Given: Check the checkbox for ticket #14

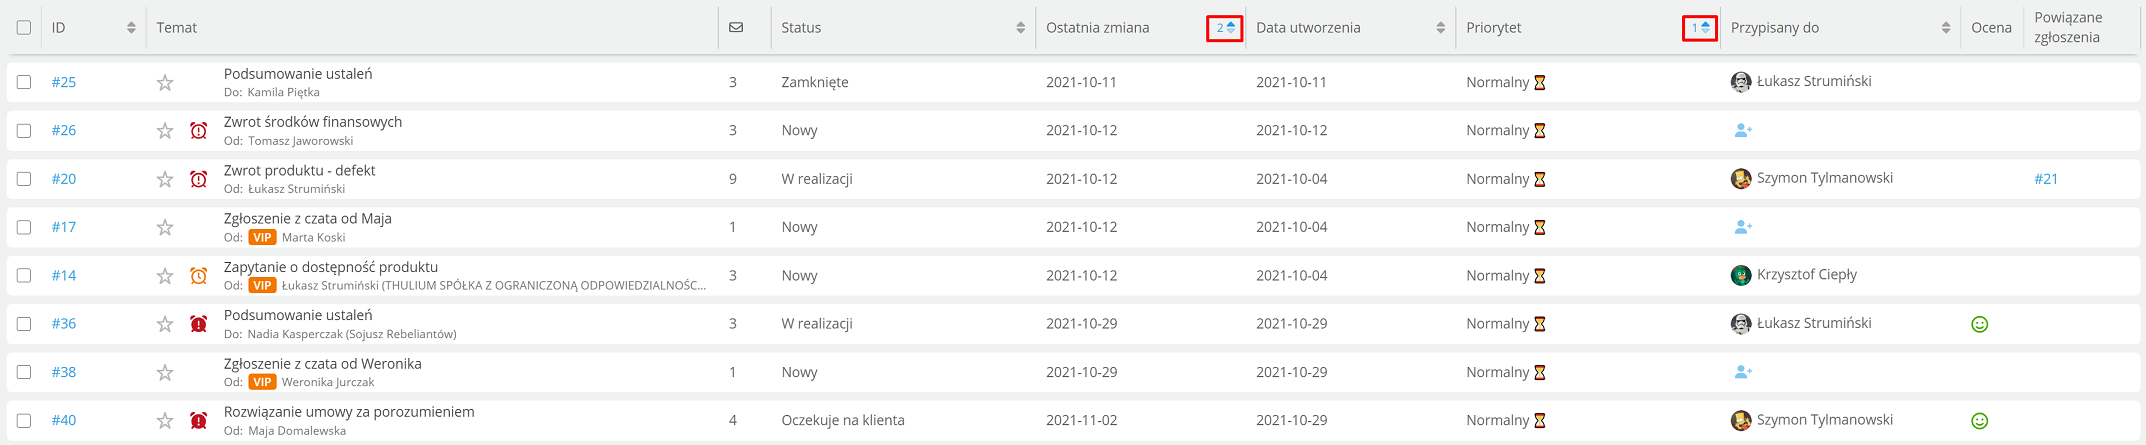Looking at the screenshot, I should [x=24, y=276].
